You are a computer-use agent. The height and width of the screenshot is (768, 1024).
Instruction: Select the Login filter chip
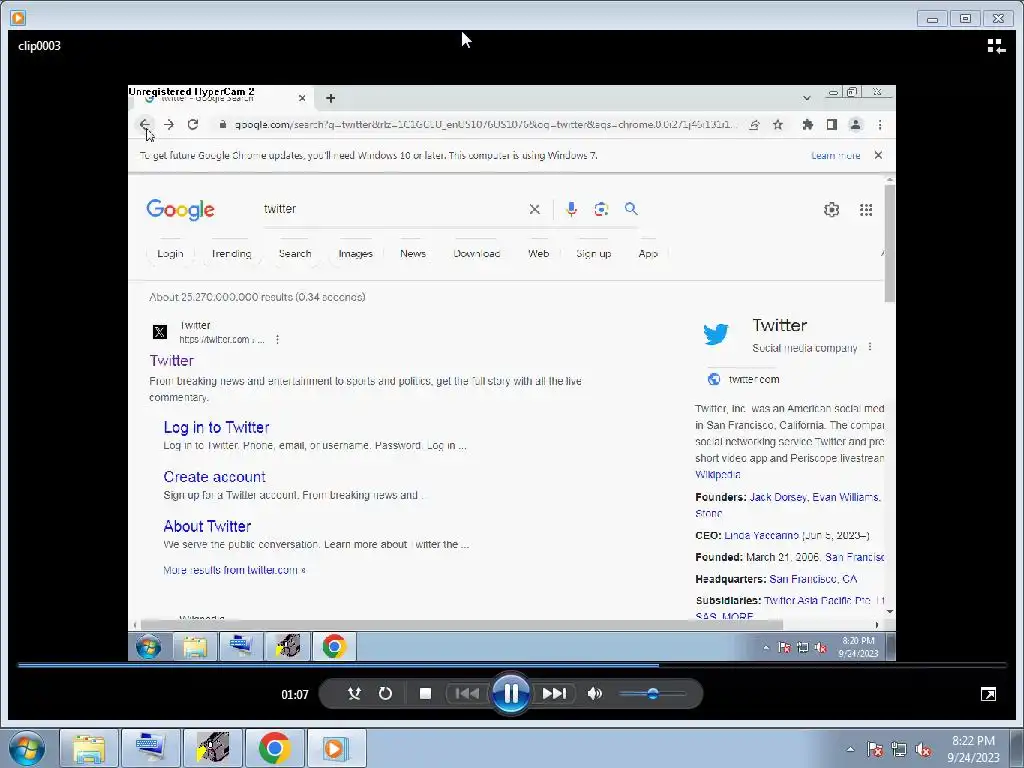pyautogui.click(x=170, y=253)
